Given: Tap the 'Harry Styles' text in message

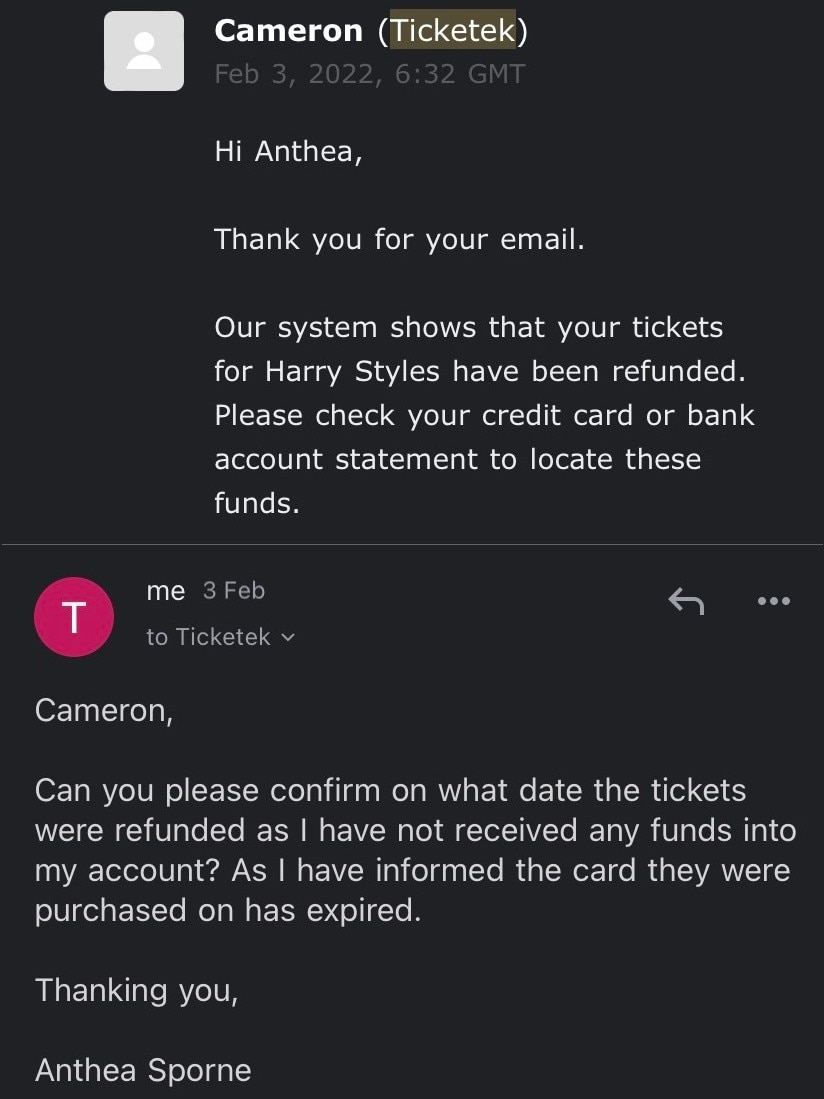Looking at the screenshot, I should pos(352,371).
